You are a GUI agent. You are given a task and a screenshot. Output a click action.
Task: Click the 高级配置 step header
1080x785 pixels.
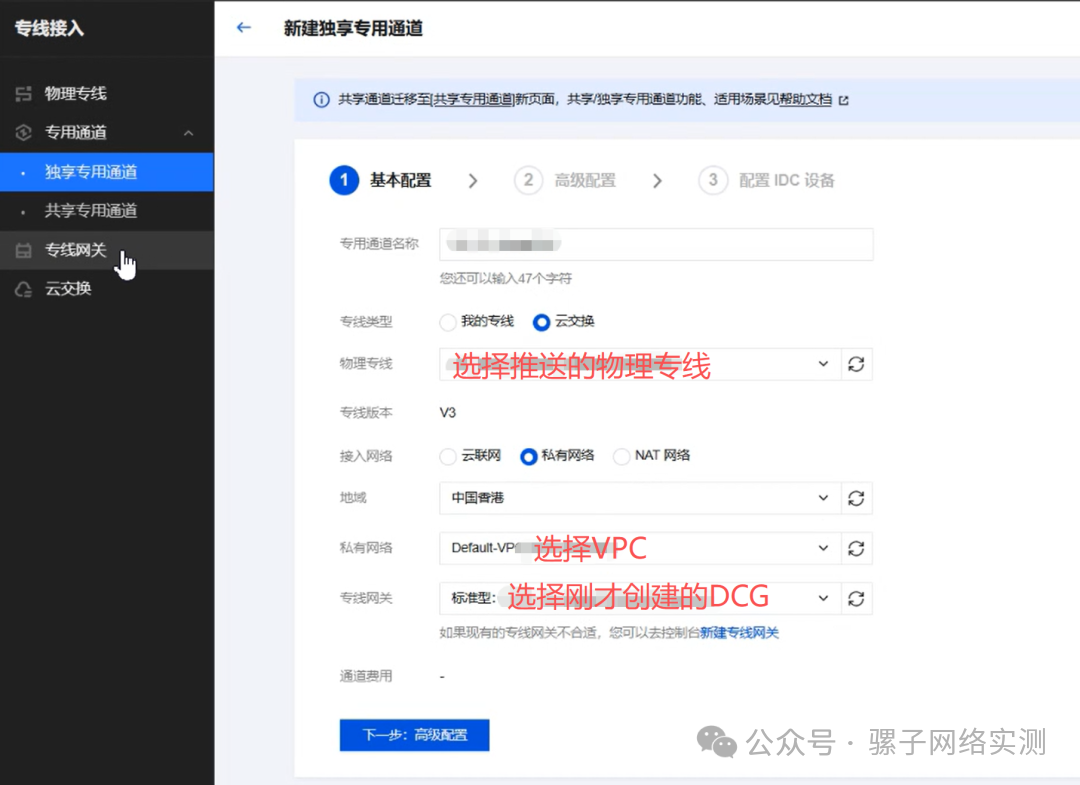[566, 181]
